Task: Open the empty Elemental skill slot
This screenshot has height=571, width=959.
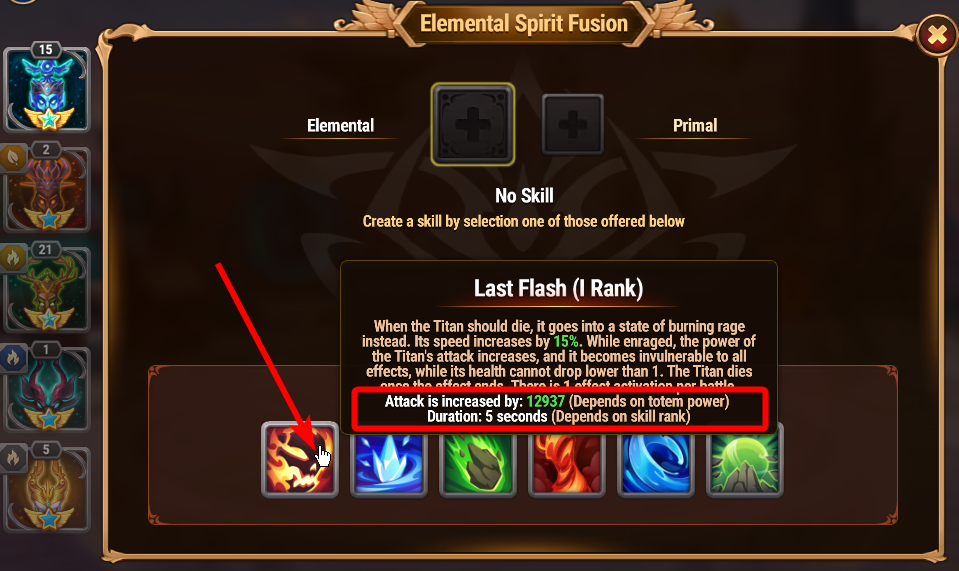Action: (x=473, y=125)
